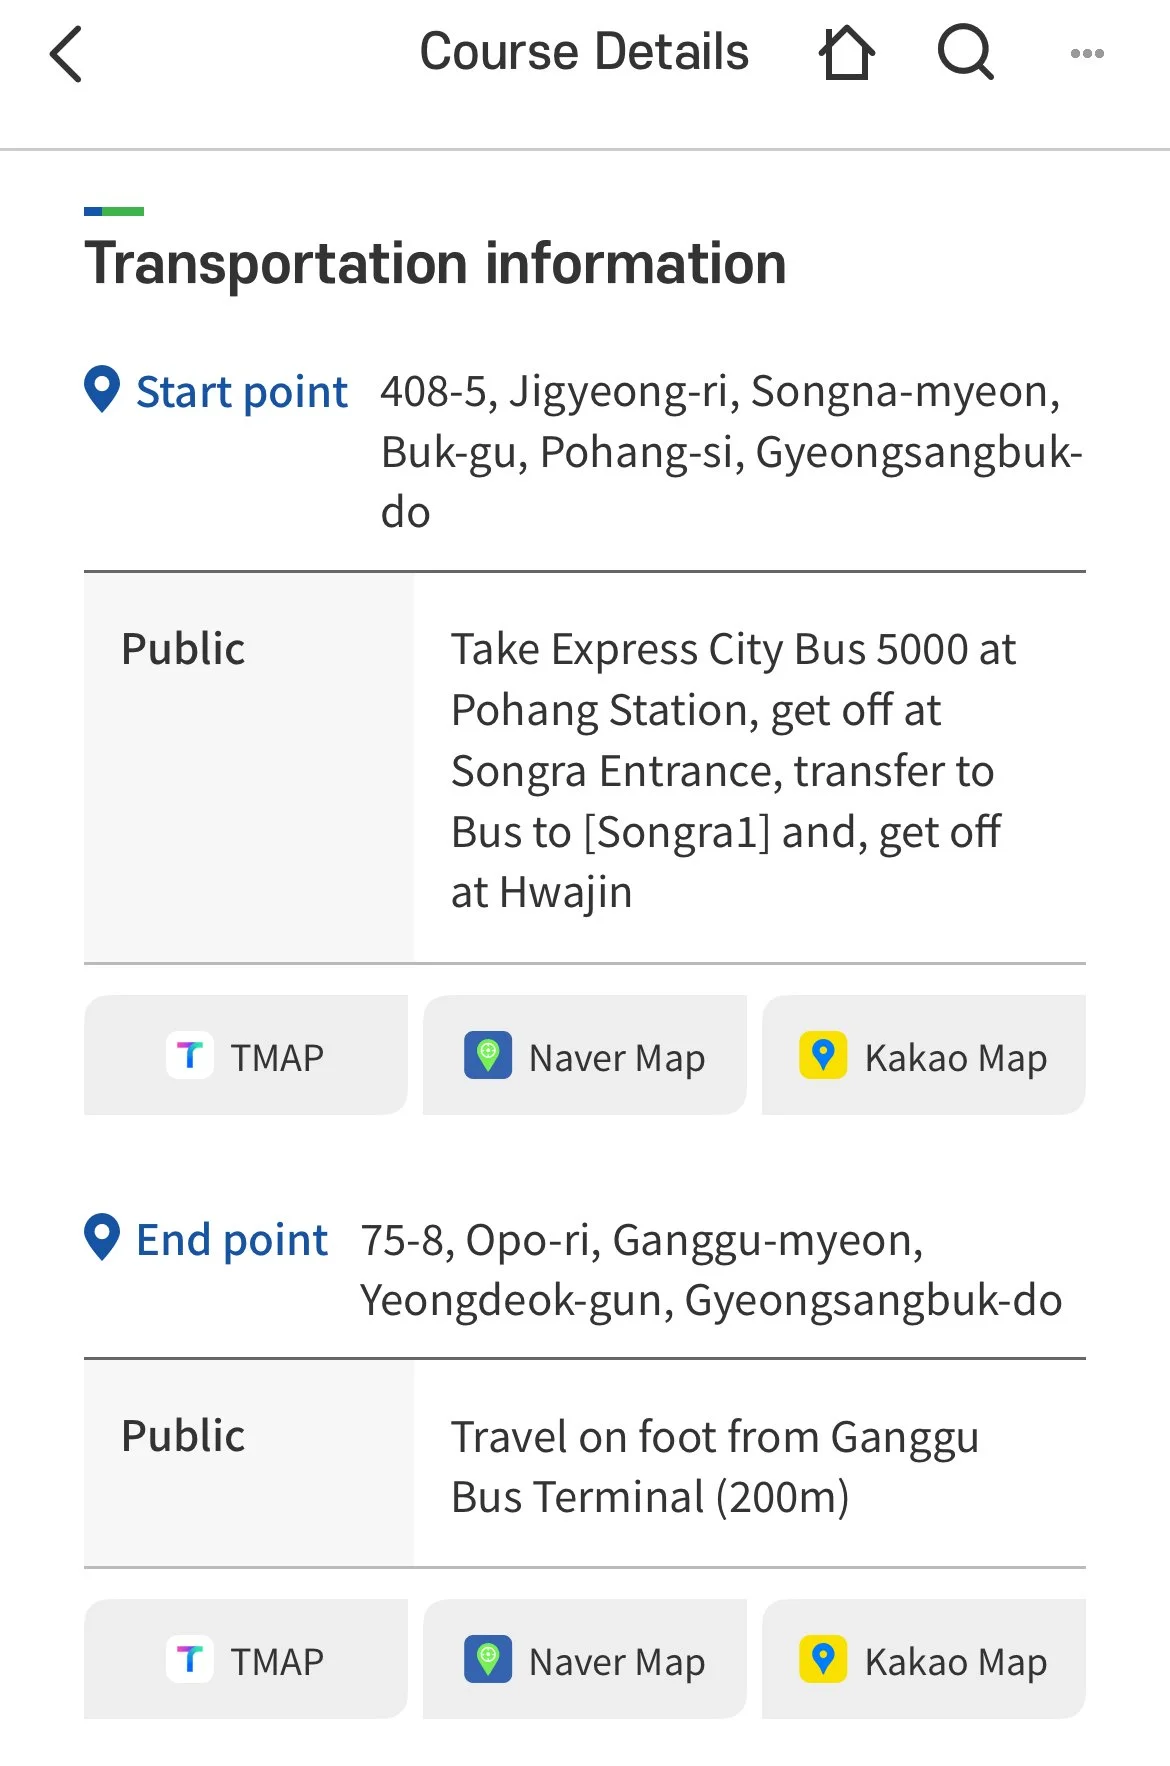Open TMAP for the start point
The width and height of the screenshot is (1170, 1766).
click(246, 1055)
